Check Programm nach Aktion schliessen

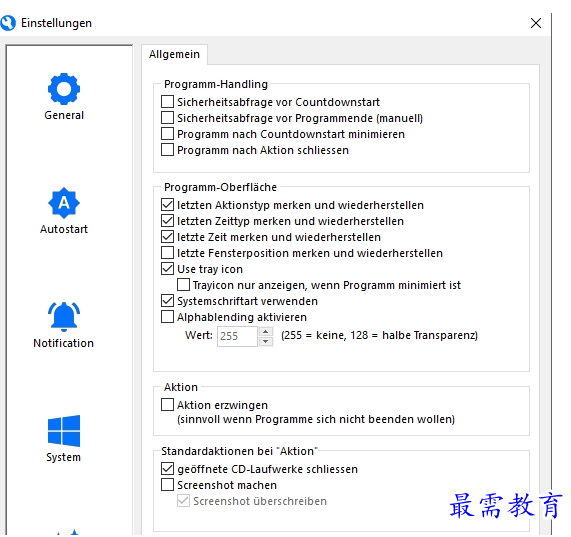[167, 150]
